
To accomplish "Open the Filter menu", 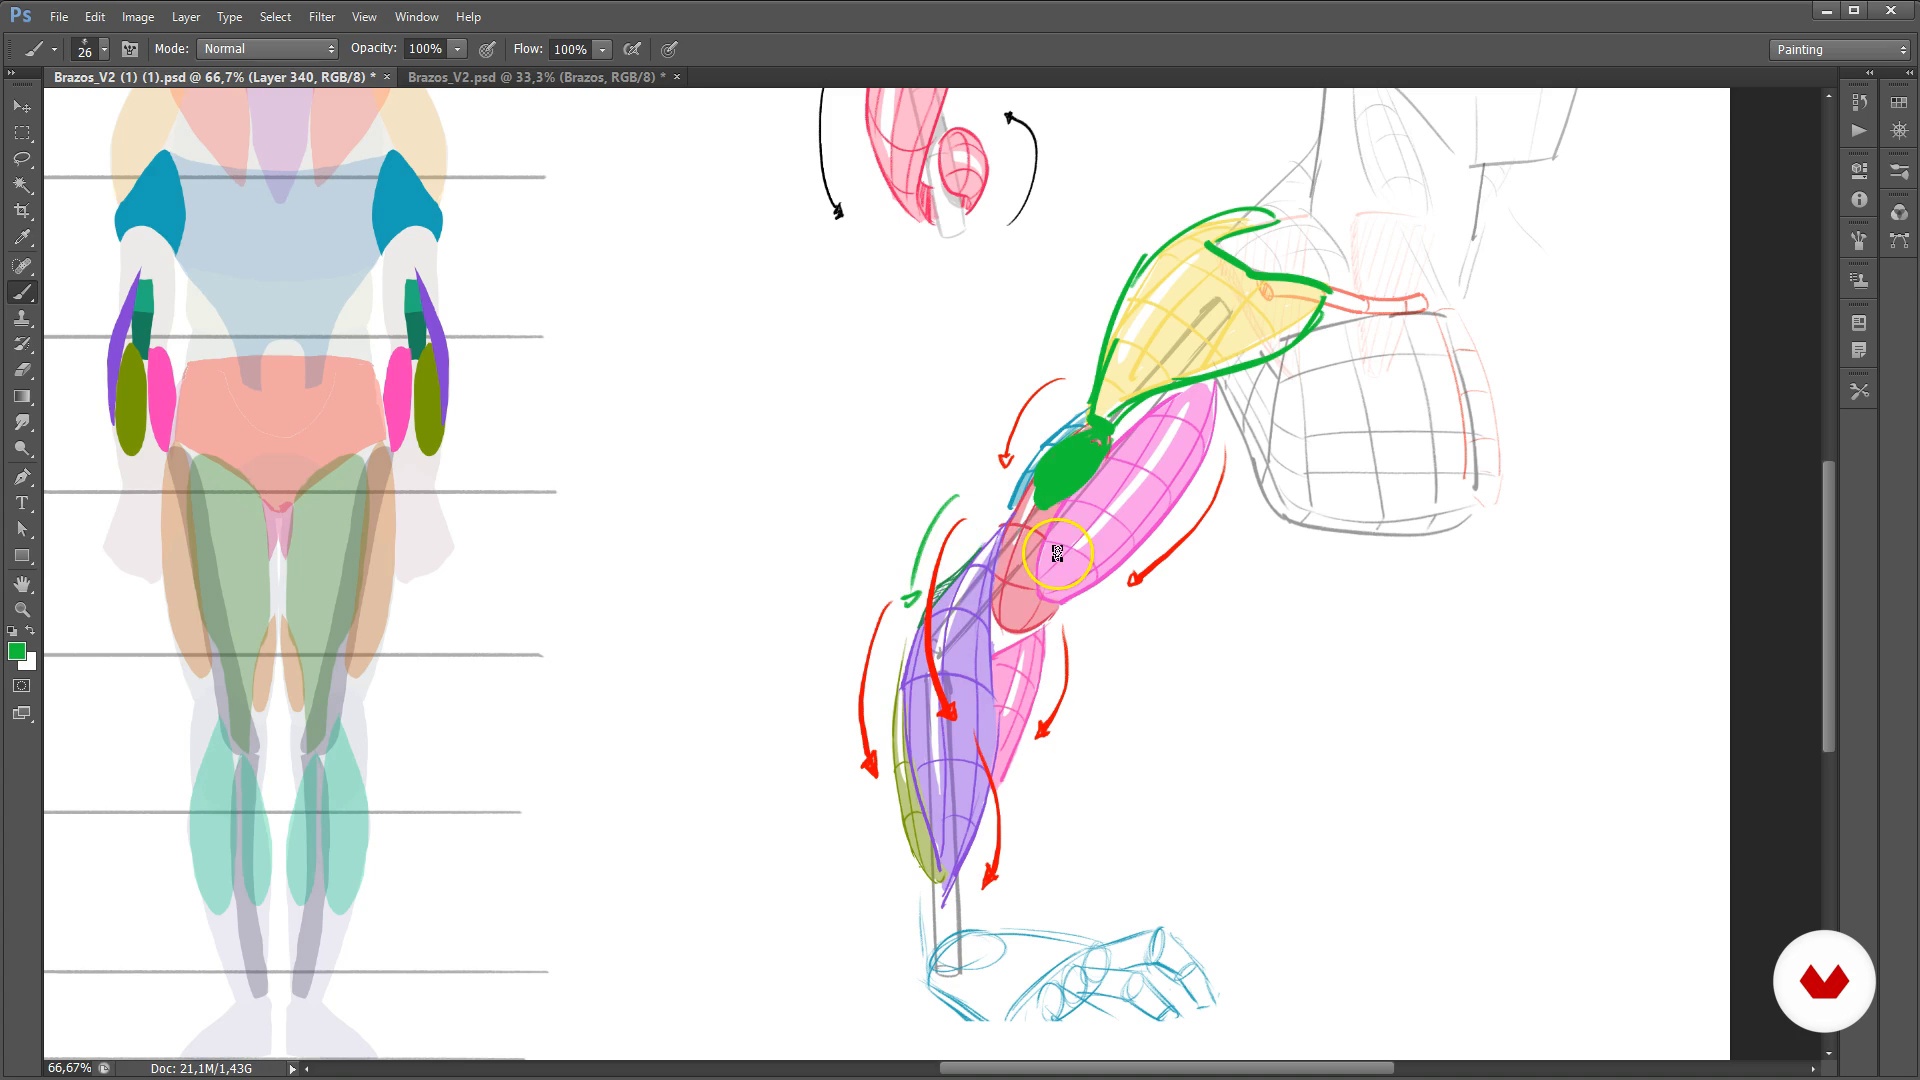I will [322, 17].
